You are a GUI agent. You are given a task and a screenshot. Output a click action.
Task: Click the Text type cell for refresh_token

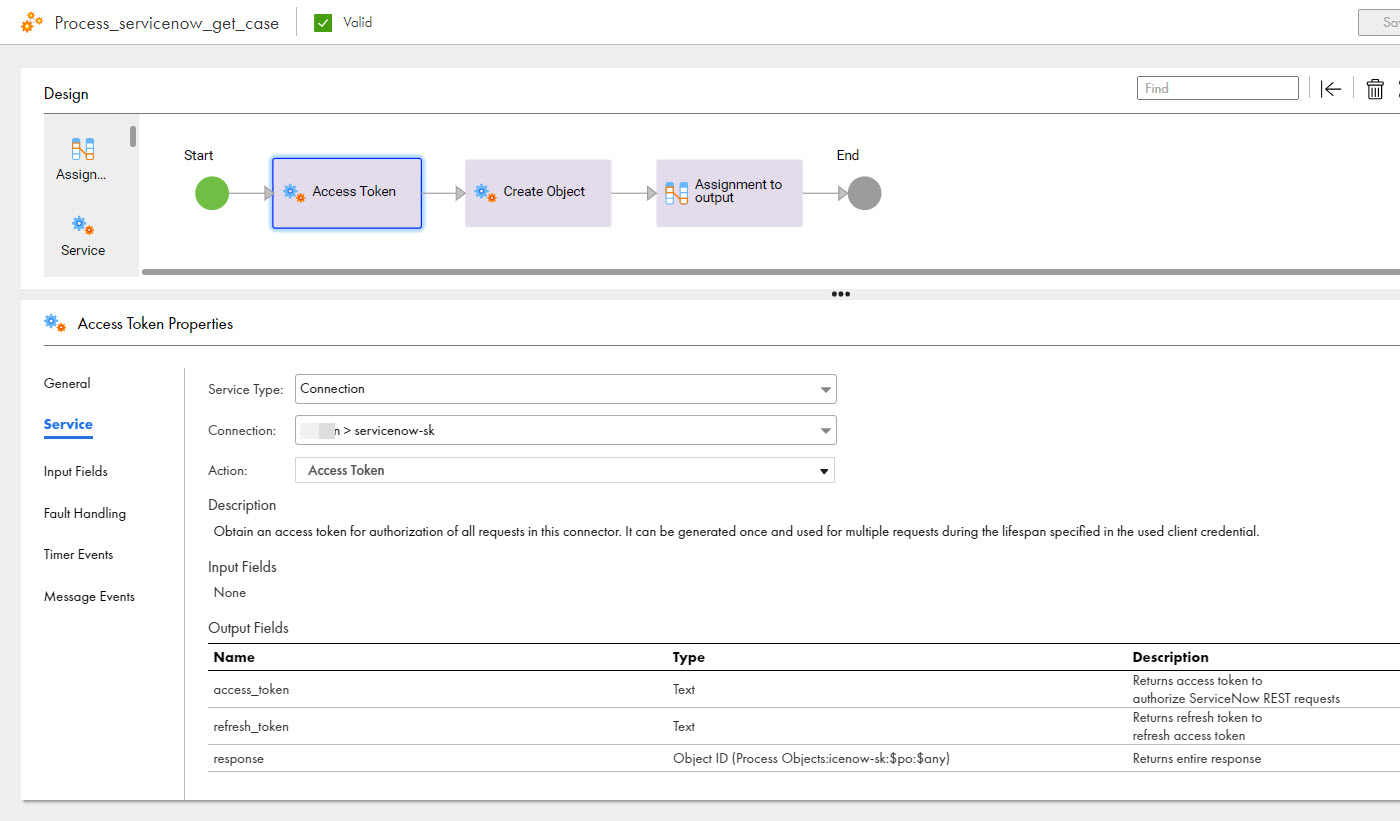click(684, 726)
